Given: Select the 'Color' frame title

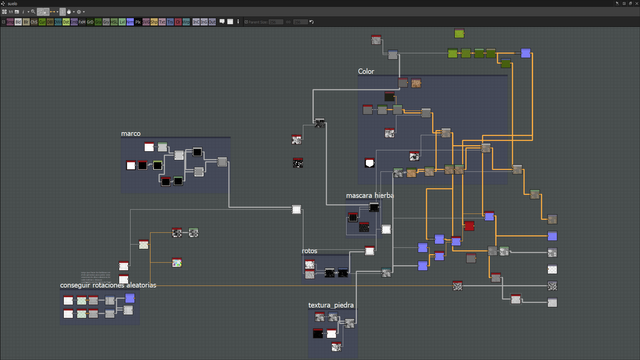Looking at the screenshot, I should pos(366,71).
